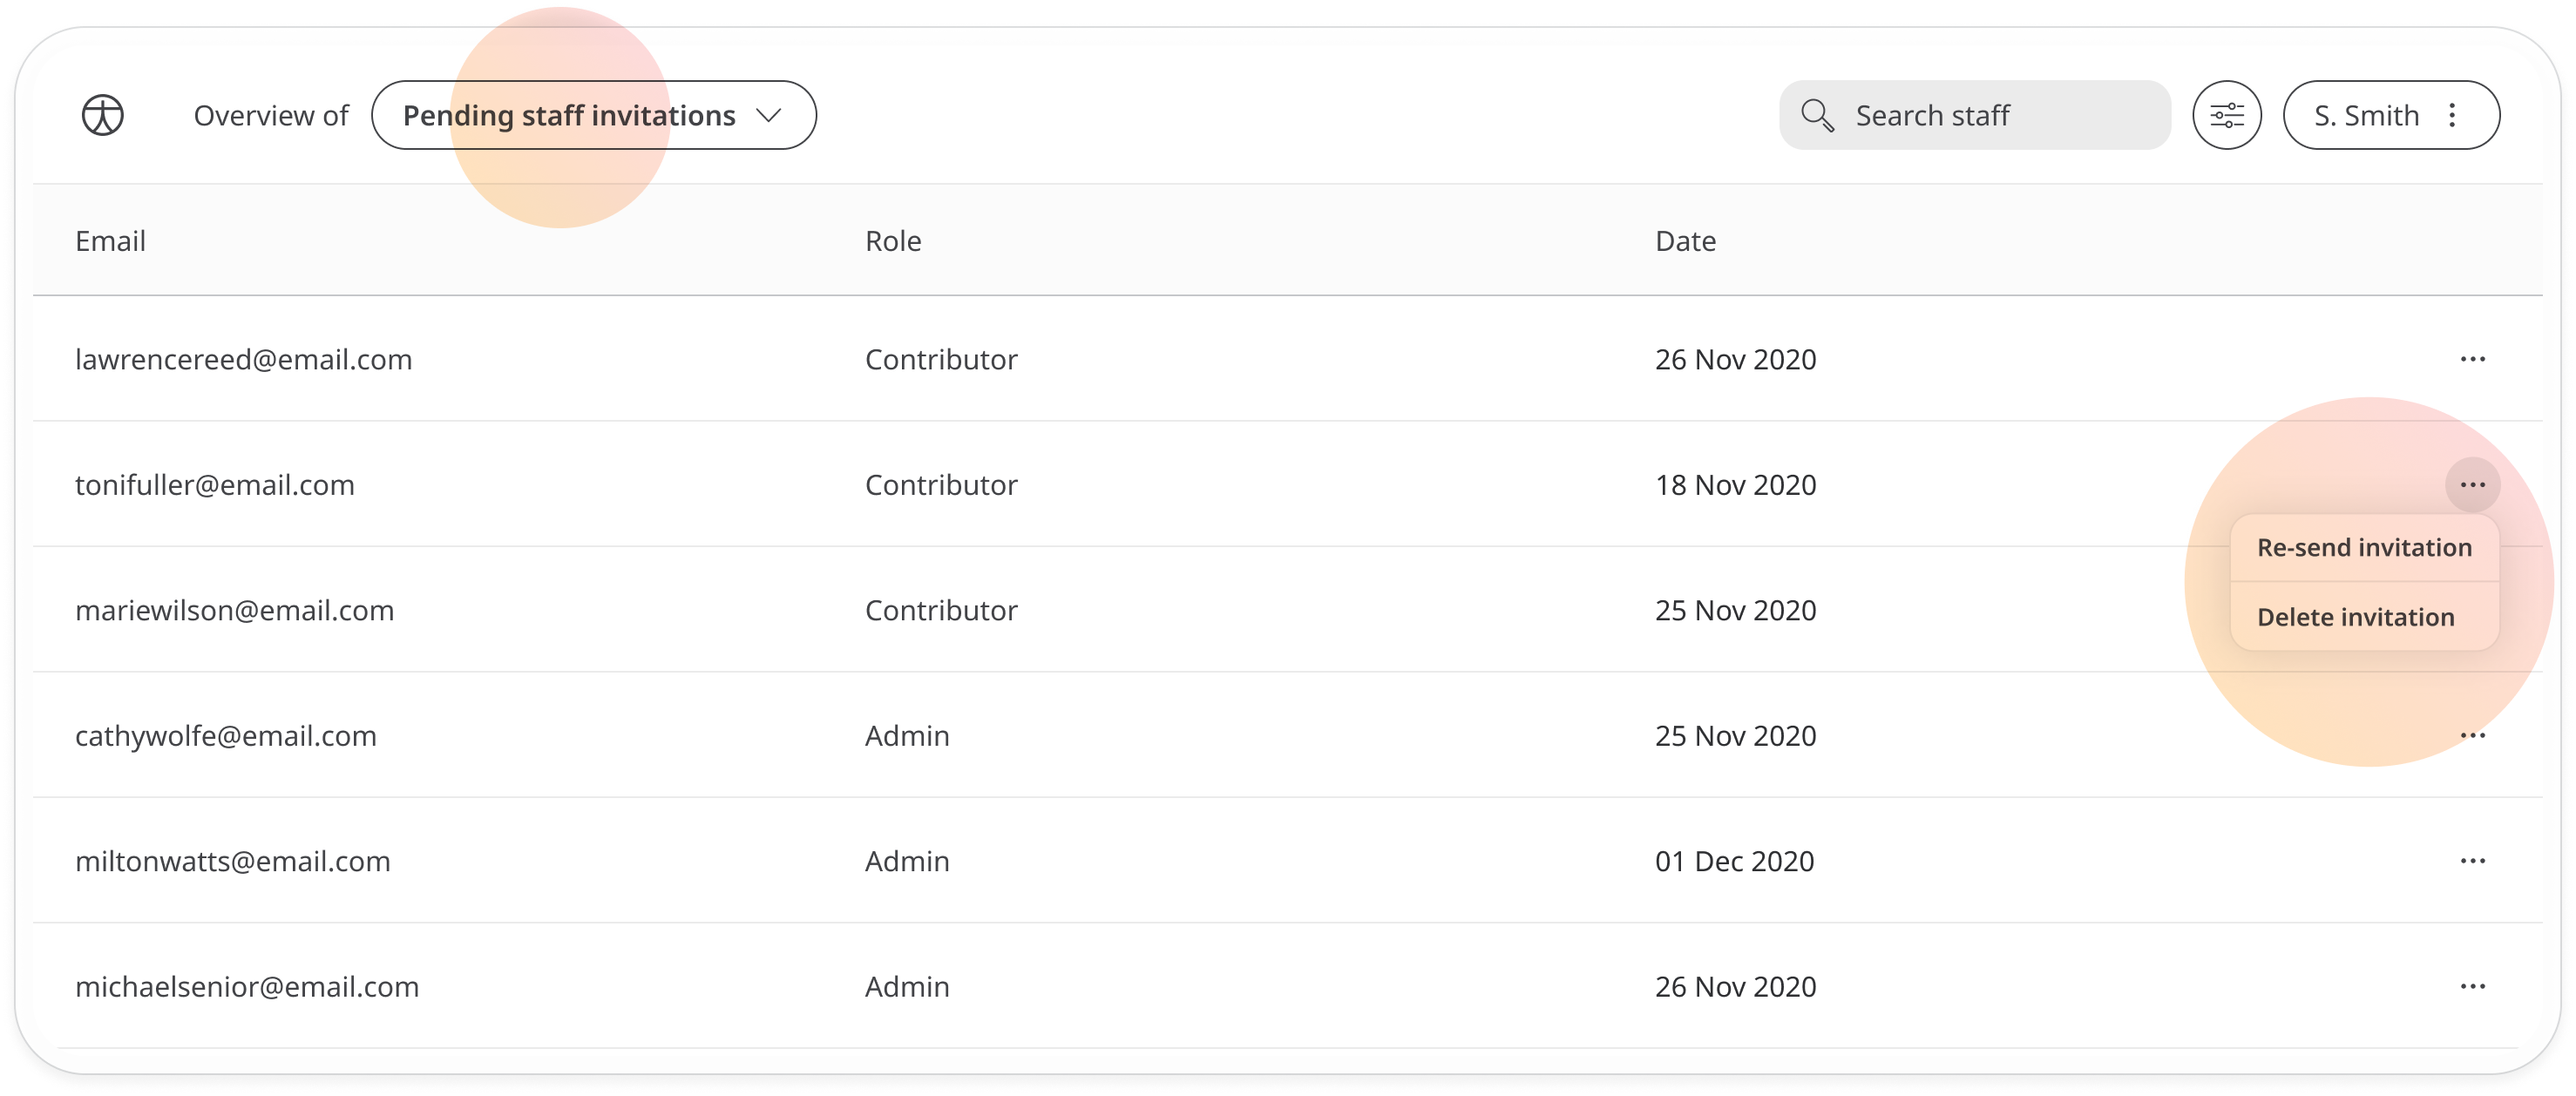
Task: Open the S. Smith account button
Action: (2391, 115)
